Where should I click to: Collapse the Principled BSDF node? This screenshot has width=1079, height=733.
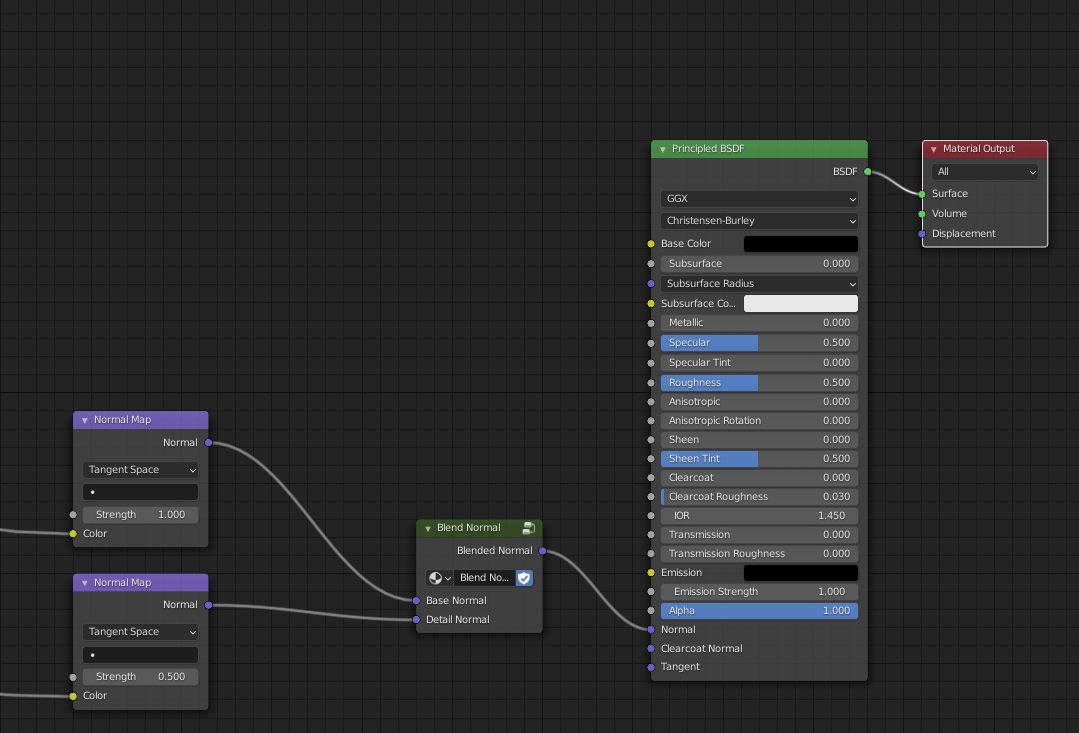point(663,149)
